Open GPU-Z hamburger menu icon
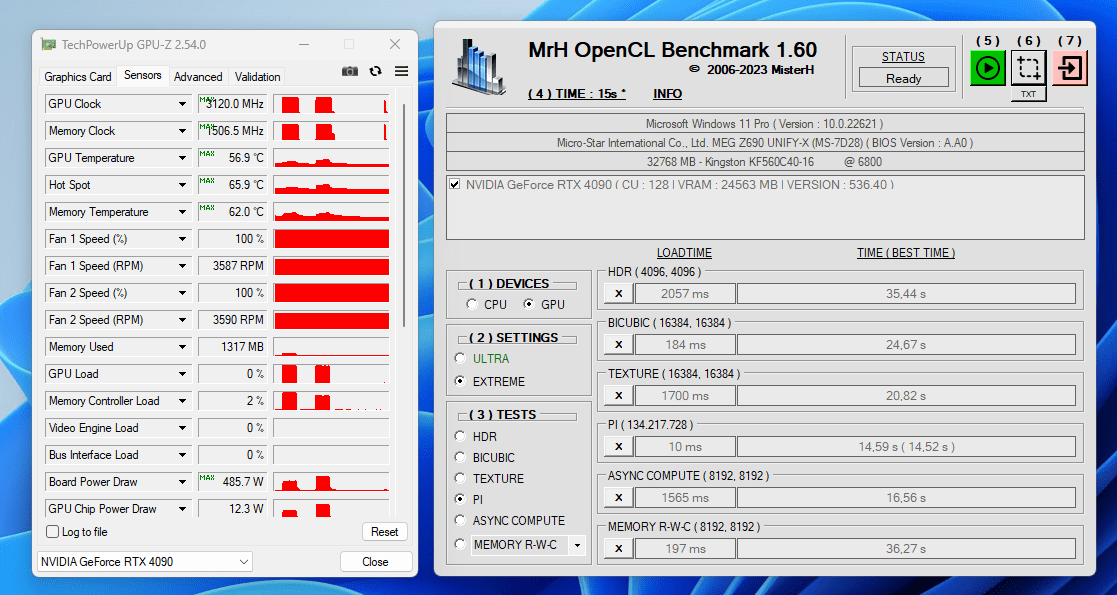Screen dimensions: 1117x595 point(402,71)
